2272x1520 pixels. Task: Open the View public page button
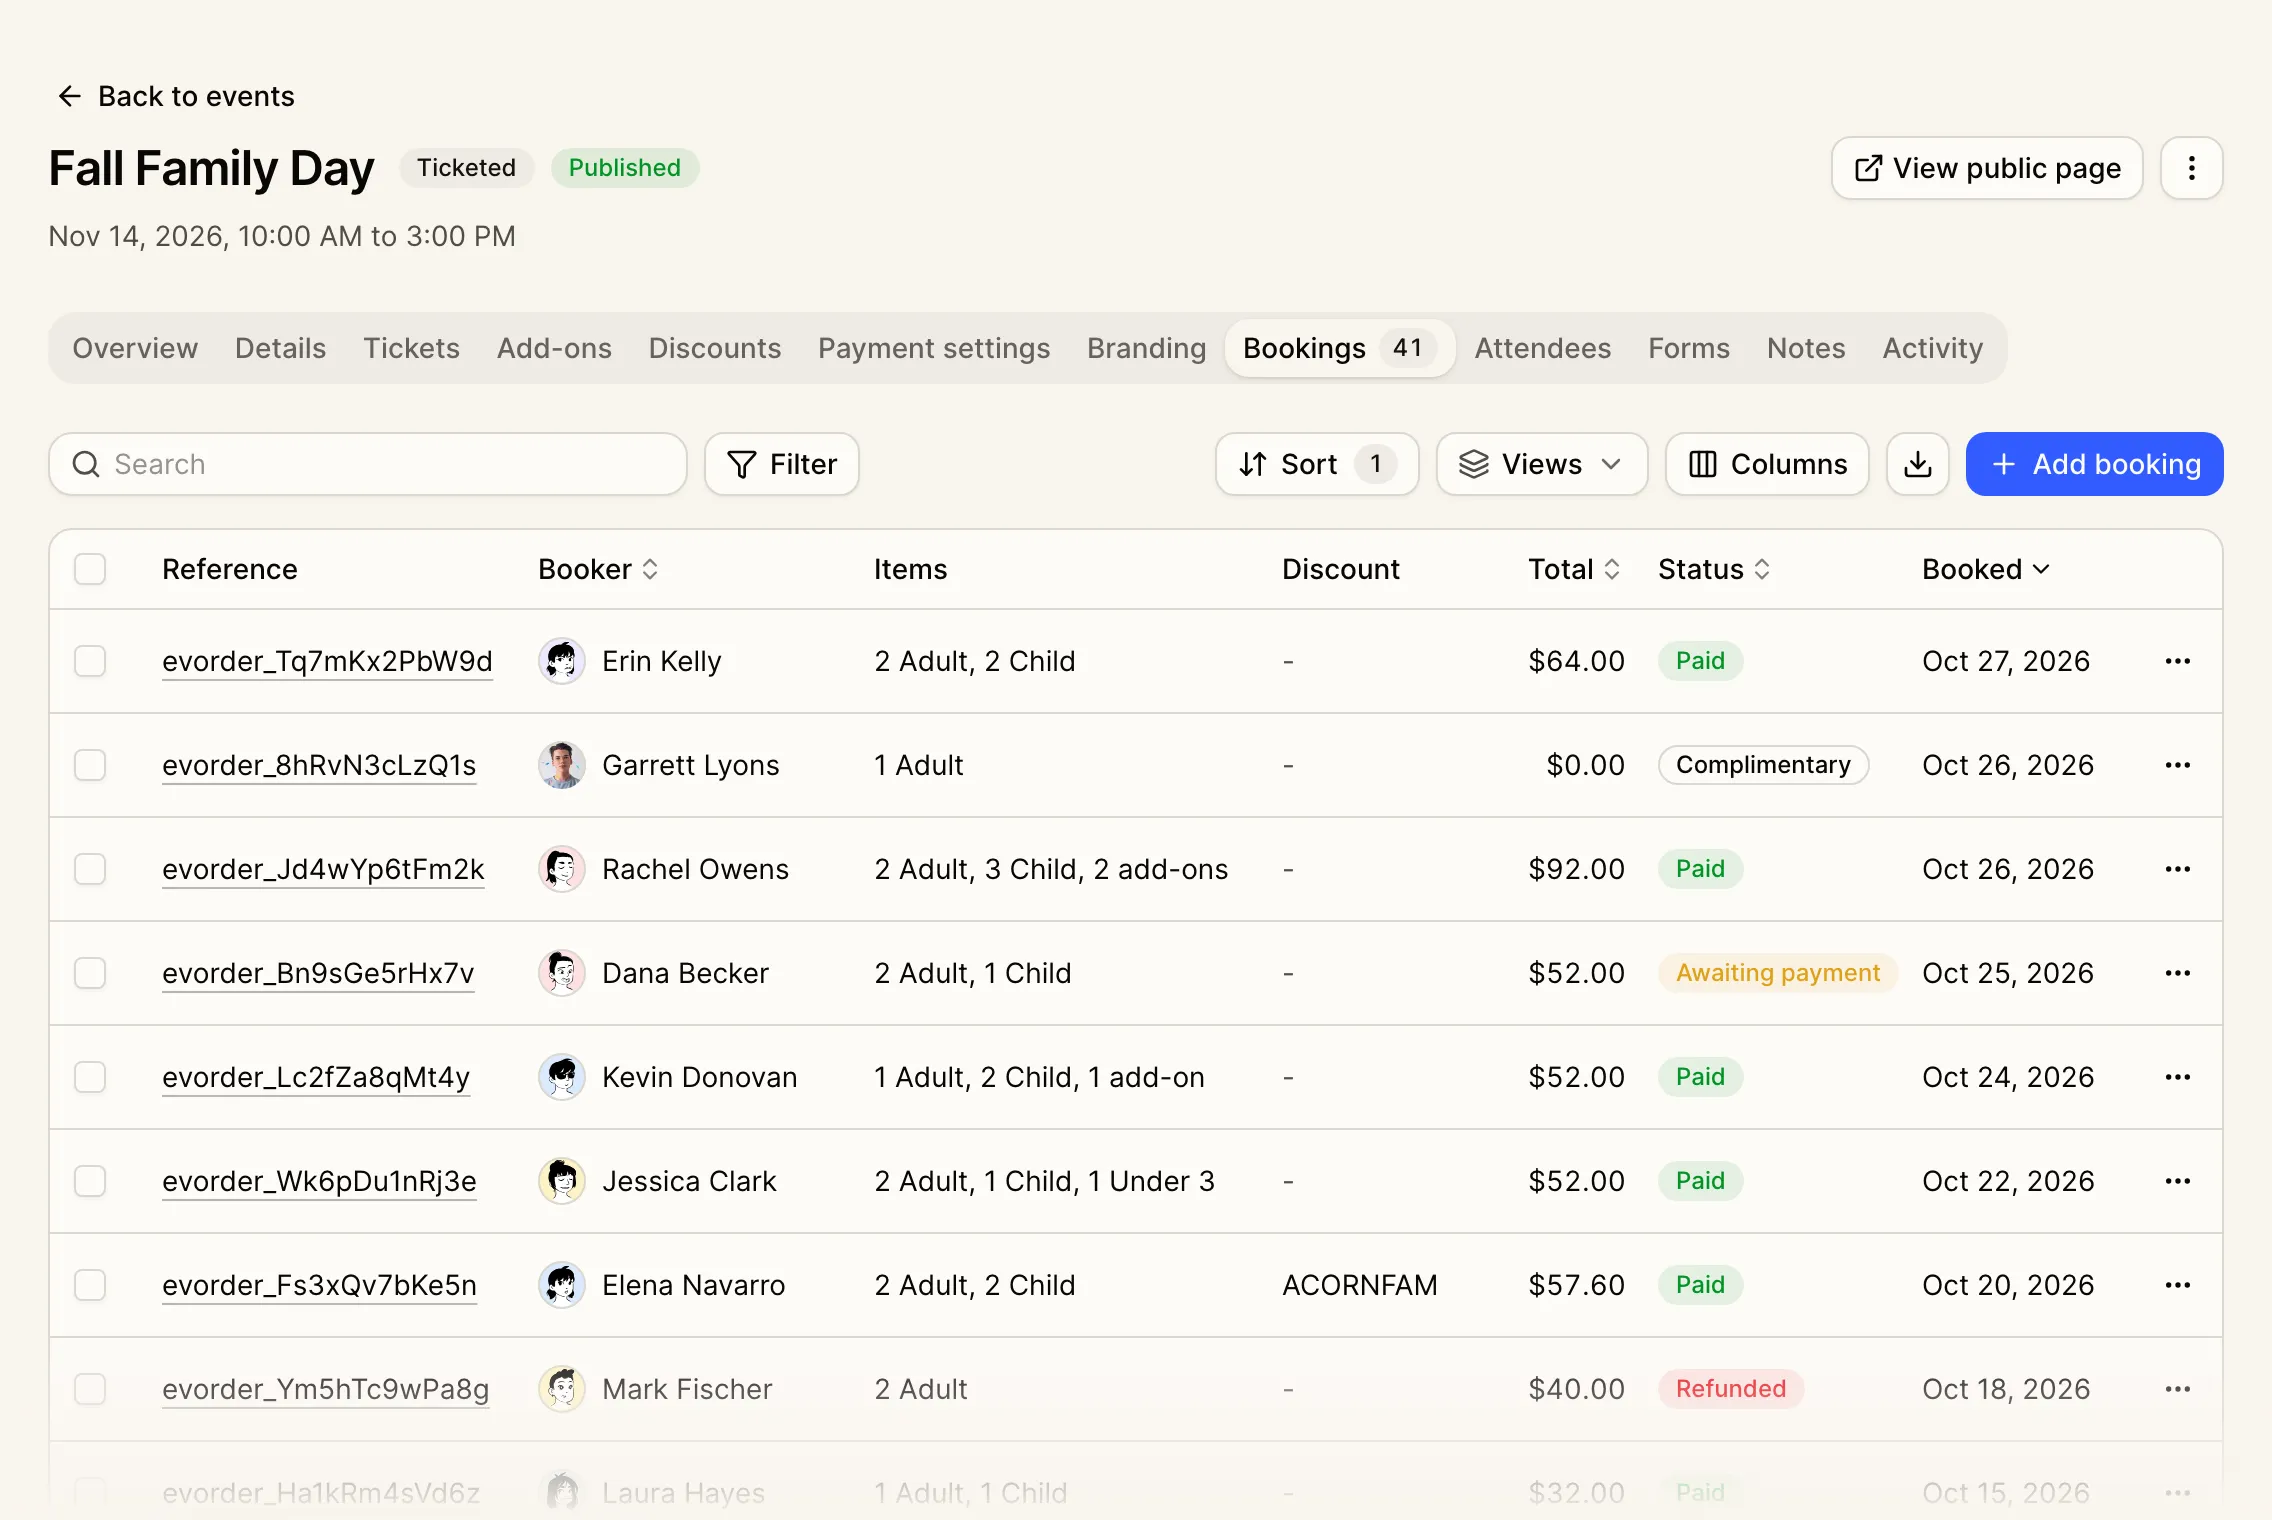click(x=1986, y=168)
